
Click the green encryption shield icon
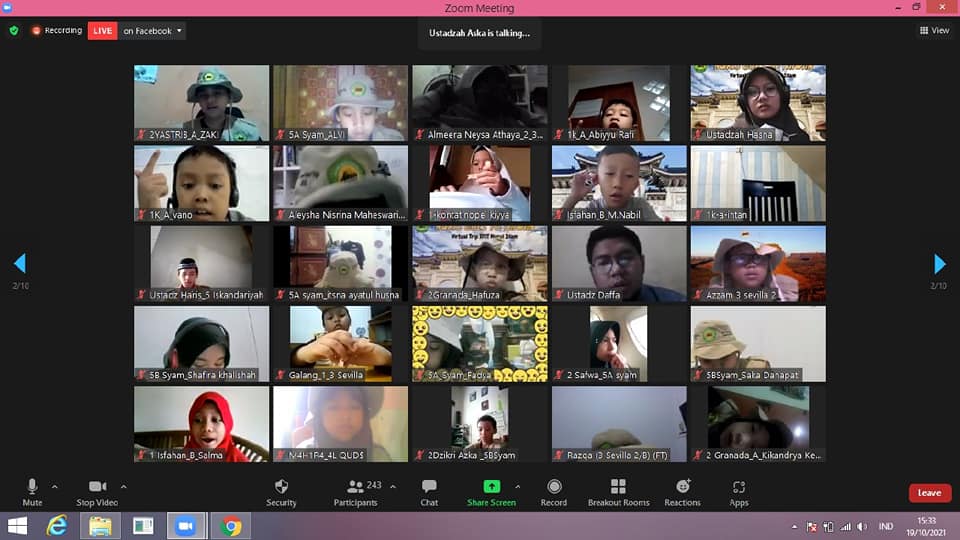pos(14,31)
